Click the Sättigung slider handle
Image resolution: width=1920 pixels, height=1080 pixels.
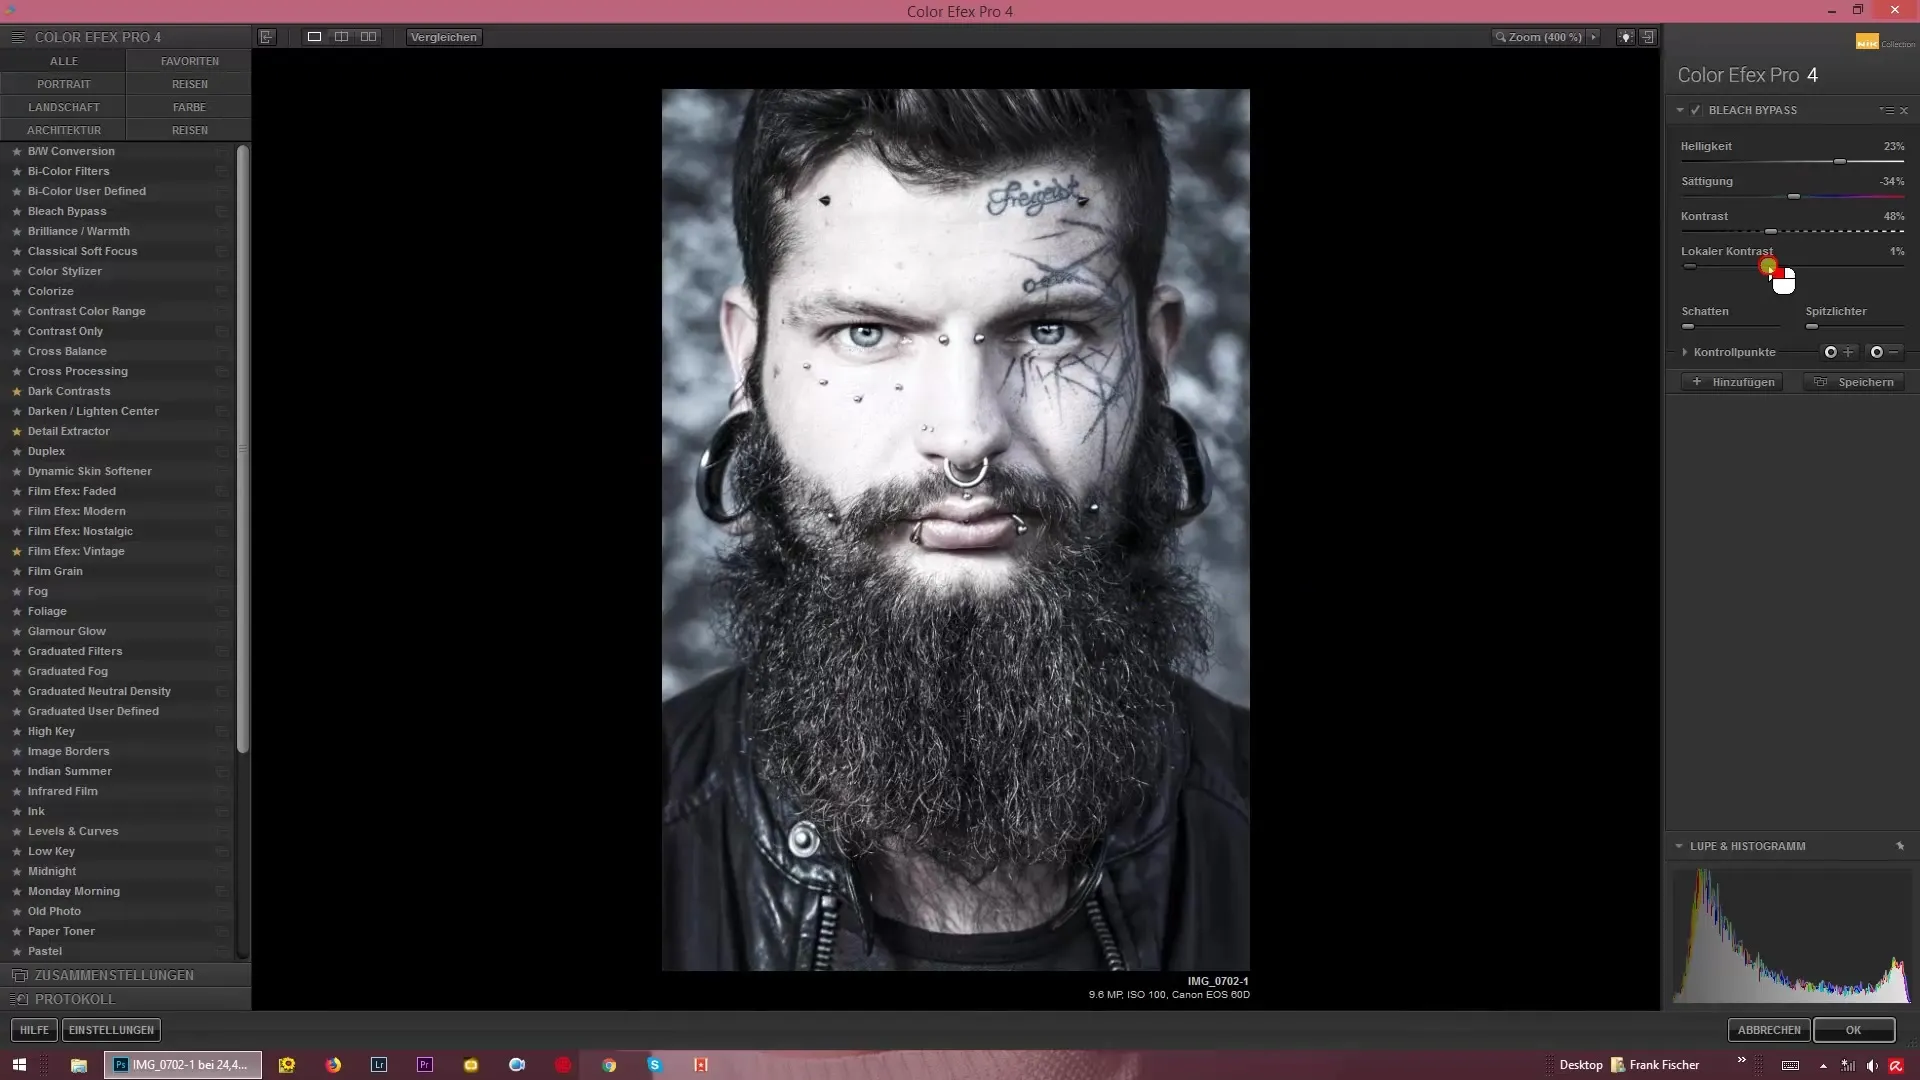coord(1794,197)
